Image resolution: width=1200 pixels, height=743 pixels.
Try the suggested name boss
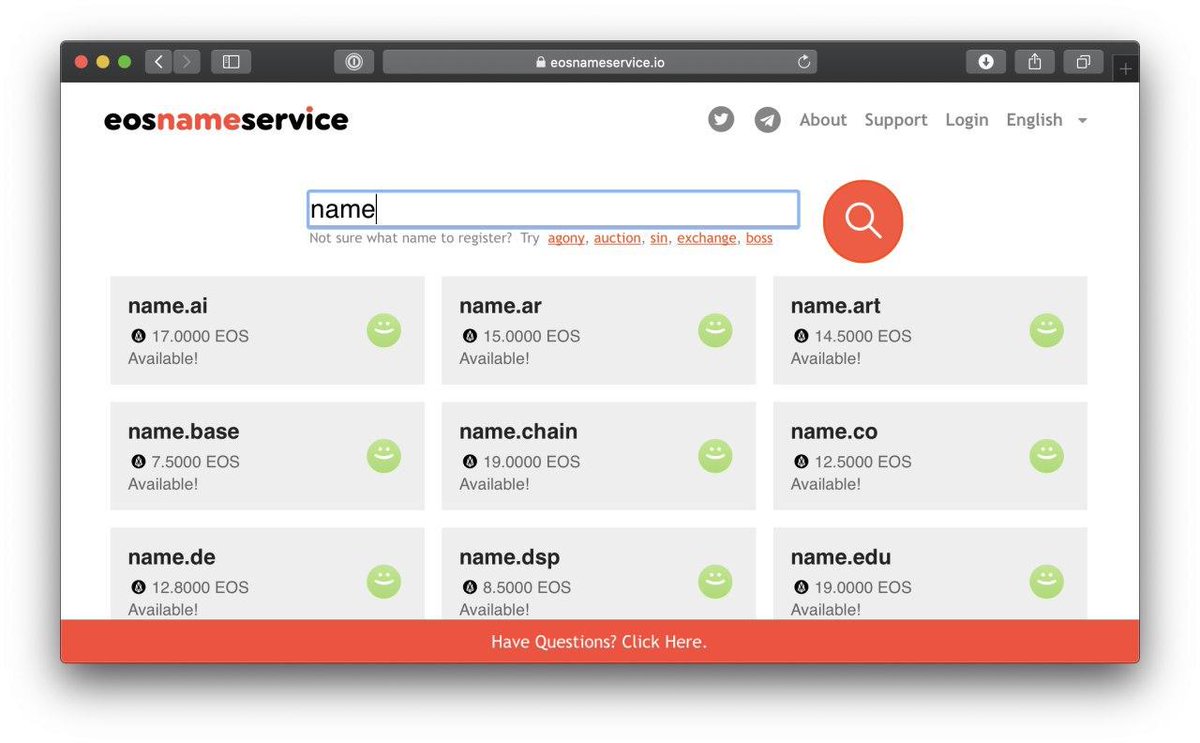click(x=759, y=238)
